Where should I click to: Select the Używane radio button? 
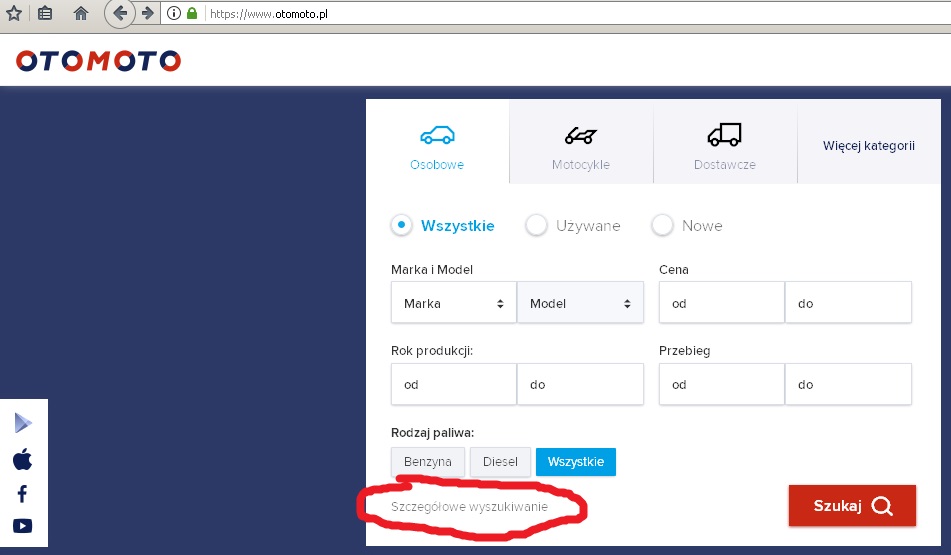[x=536, y=225]
